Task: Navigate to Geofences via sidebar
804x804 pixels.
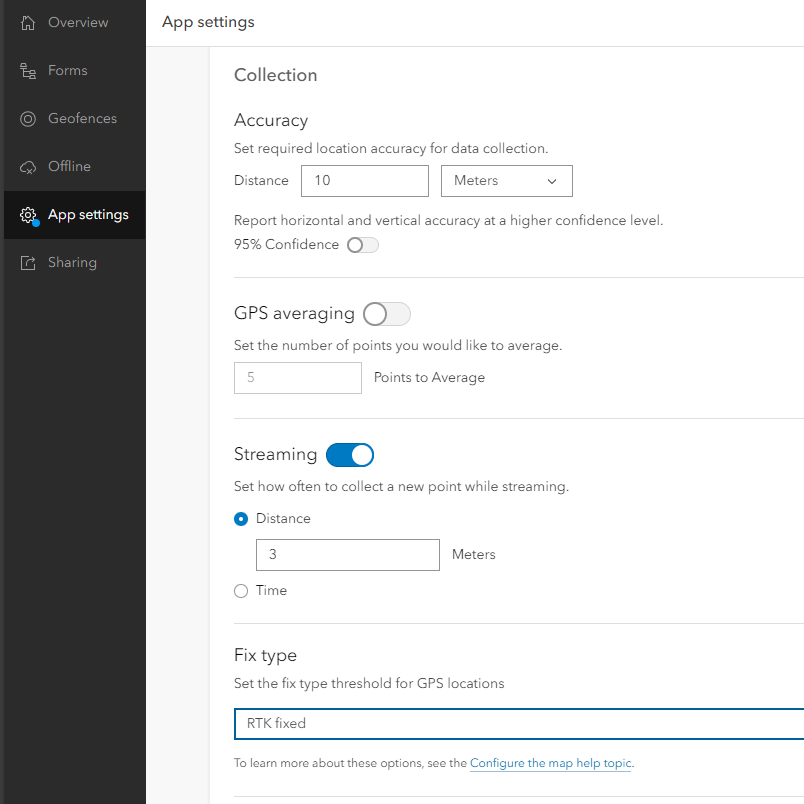Action: pyautogui.click(x=78, y=118)
